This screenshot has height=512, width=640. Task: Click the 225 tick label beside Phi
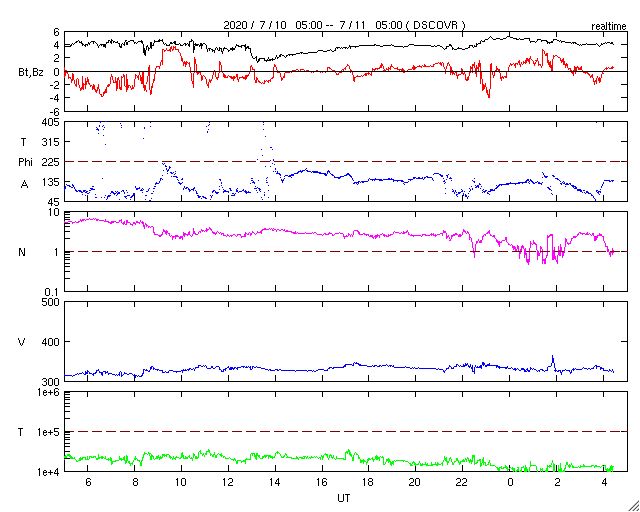[49, 162]
